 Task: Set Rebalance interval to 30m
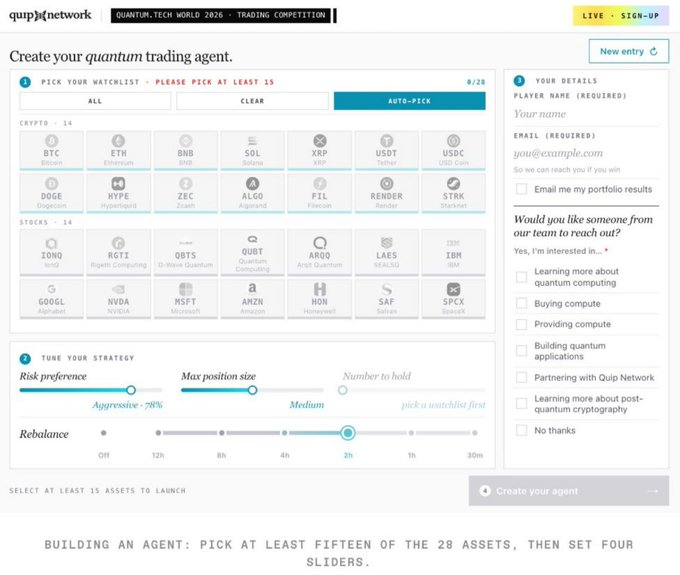(475, 433)
